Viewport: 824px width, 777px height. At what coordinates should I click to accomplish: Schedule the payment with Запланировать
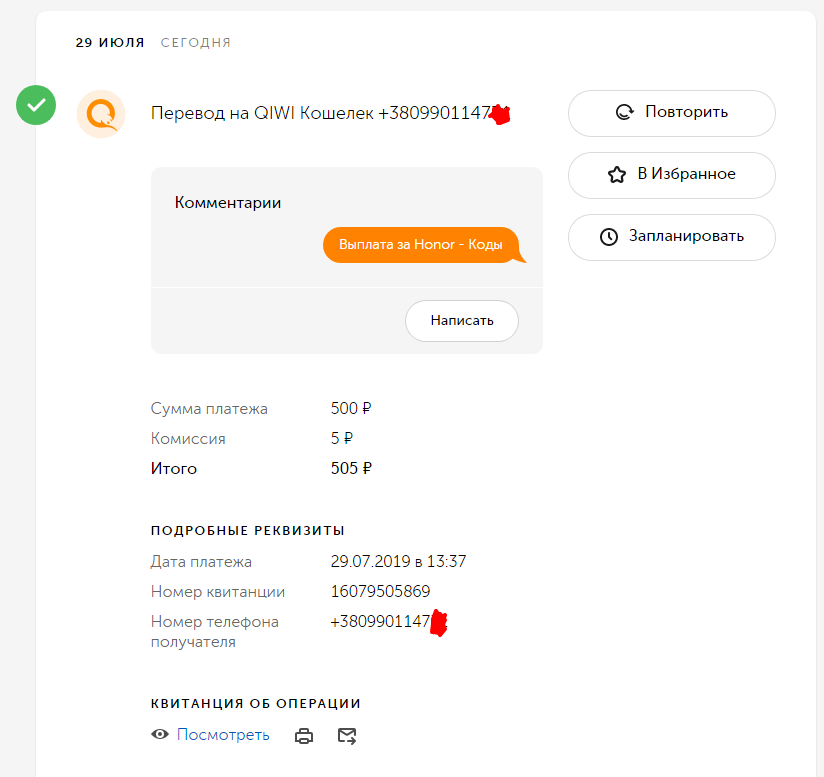pos(672,237)
